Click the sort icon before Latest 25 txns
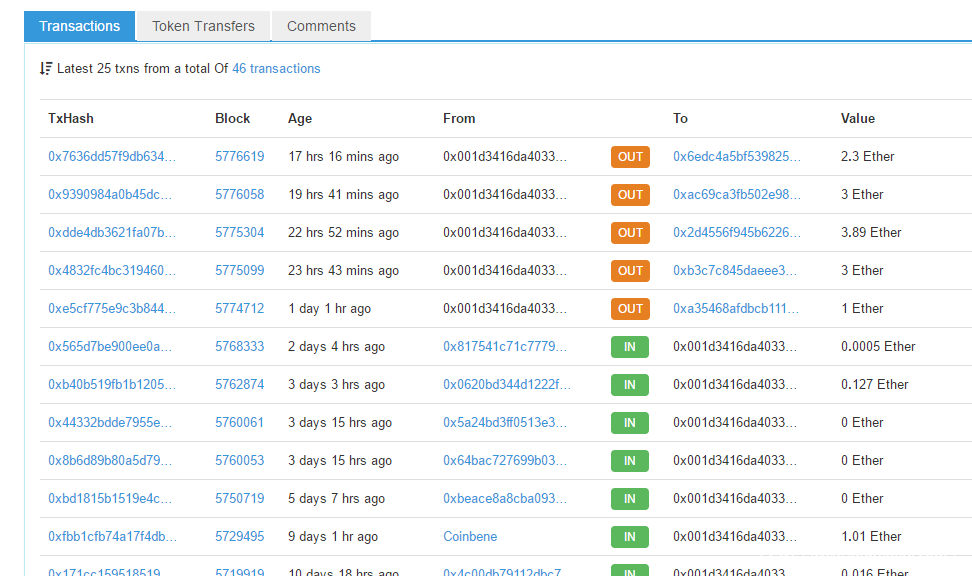Image resolution: width=972 pixels, height=576 pixels. [46, 69]
